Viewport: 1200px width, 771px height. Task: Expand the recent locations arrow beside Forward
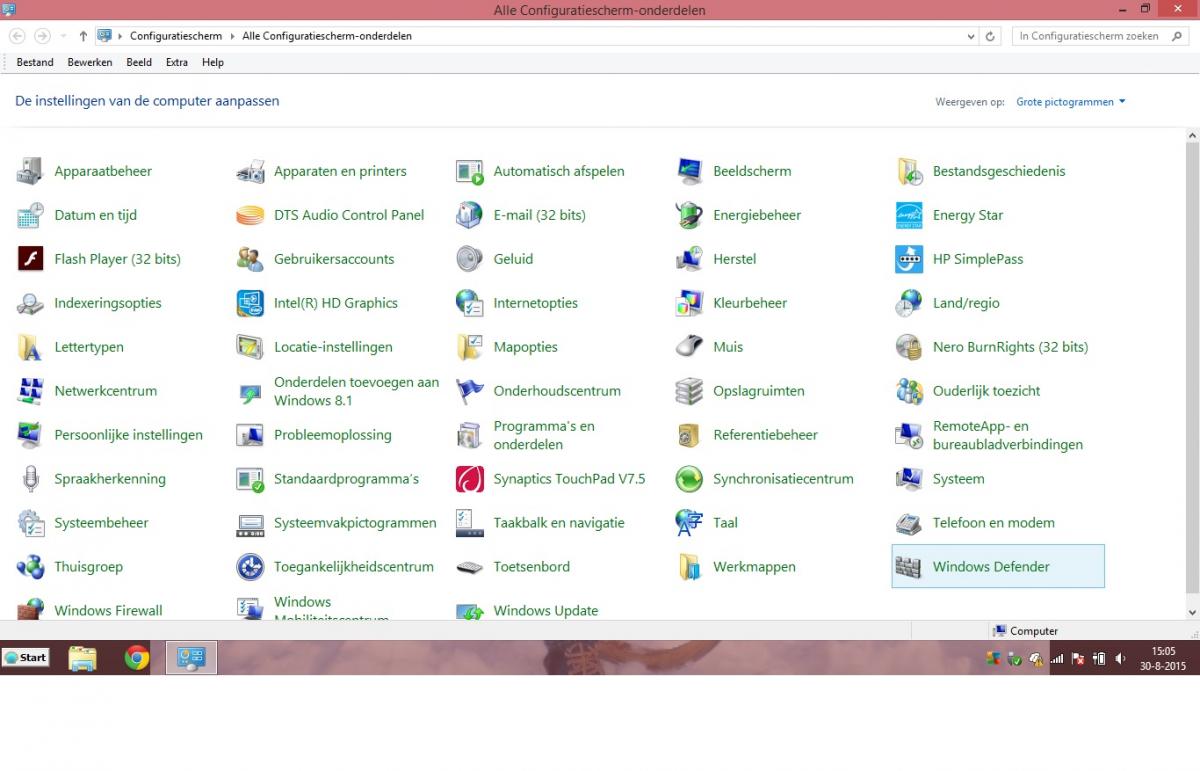coord(64,36)
